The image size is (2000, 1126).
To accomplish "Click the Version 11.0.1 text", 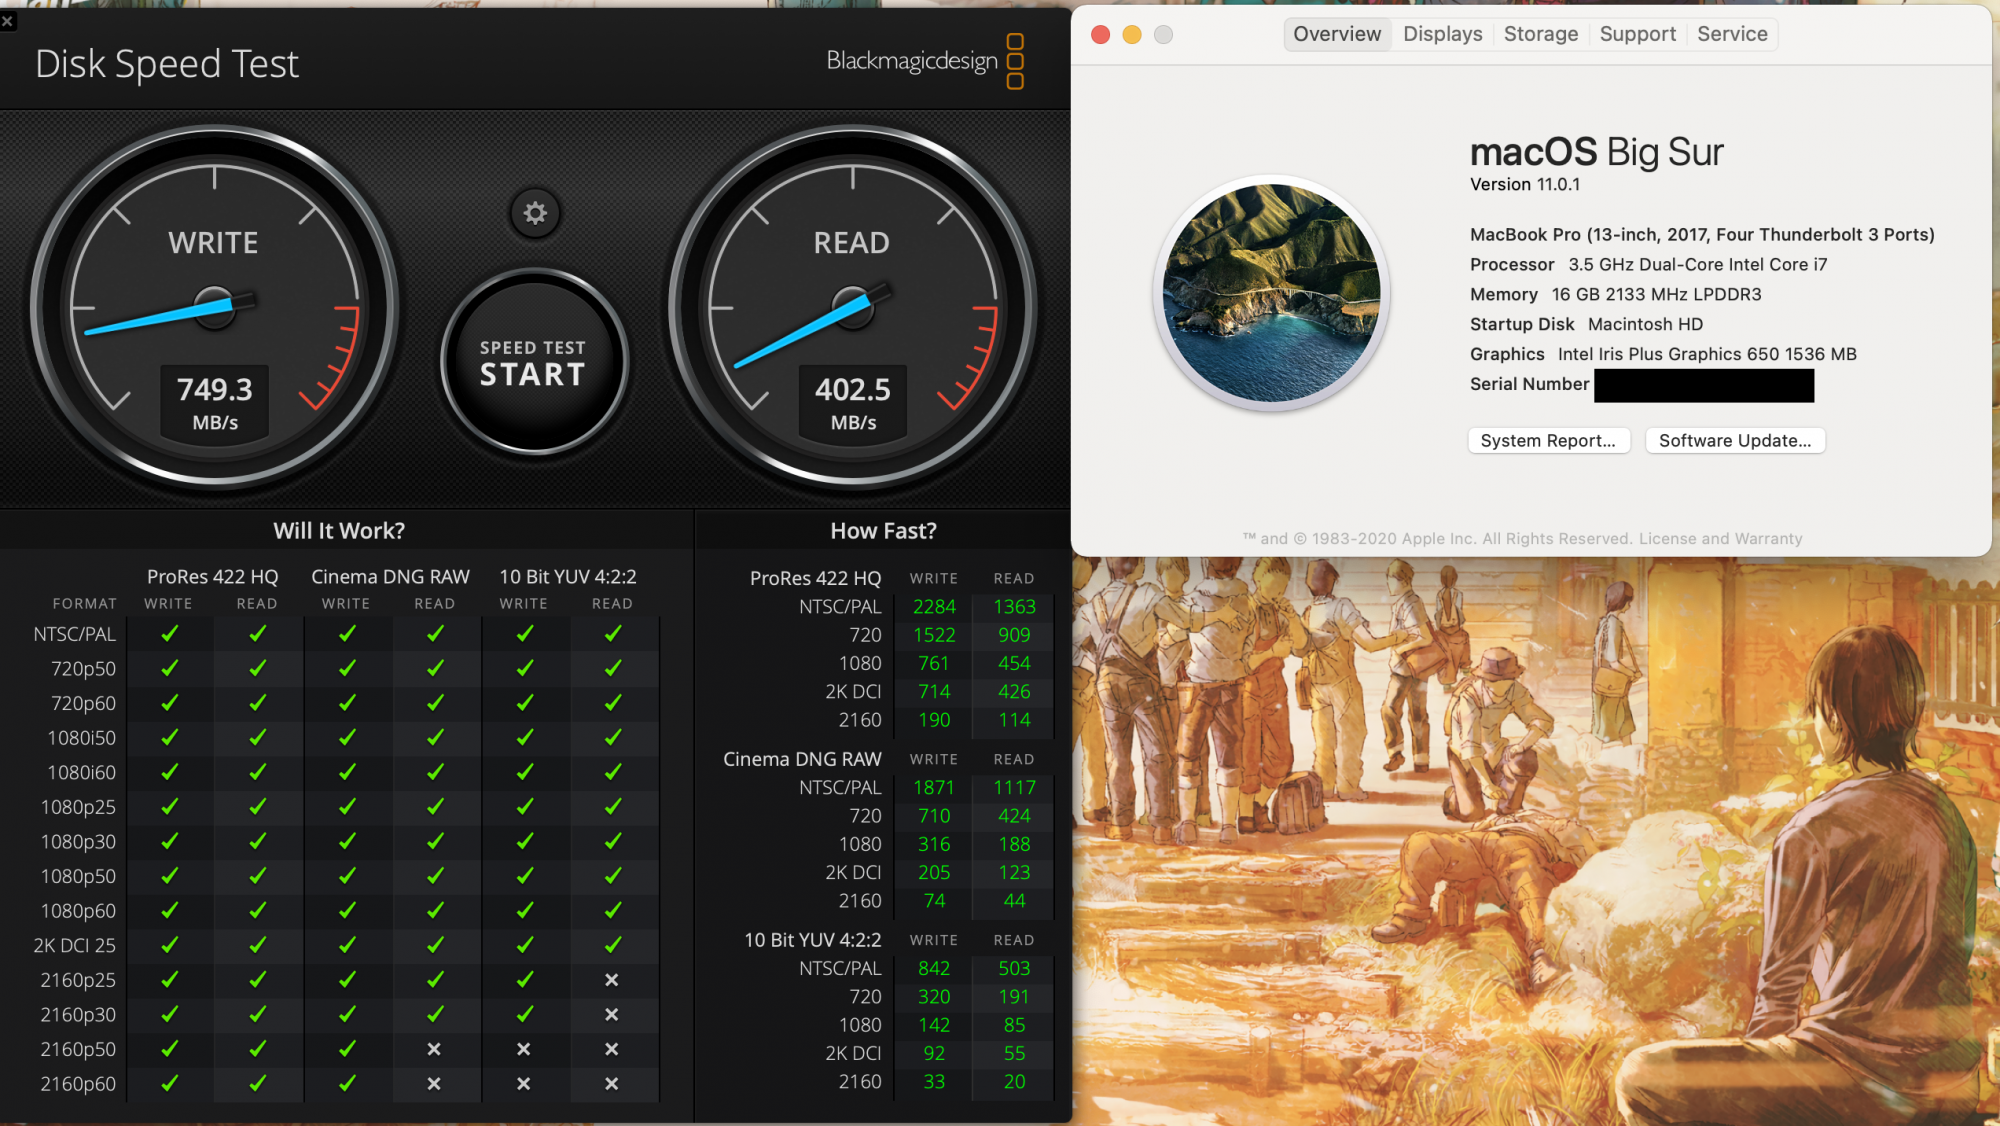I will point(1525,185).
